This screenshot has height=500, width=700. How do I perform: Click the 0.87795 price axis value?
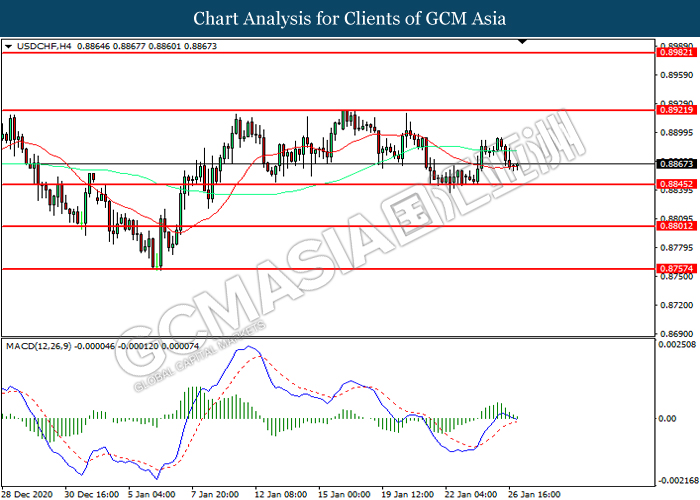tap(677, 247)
